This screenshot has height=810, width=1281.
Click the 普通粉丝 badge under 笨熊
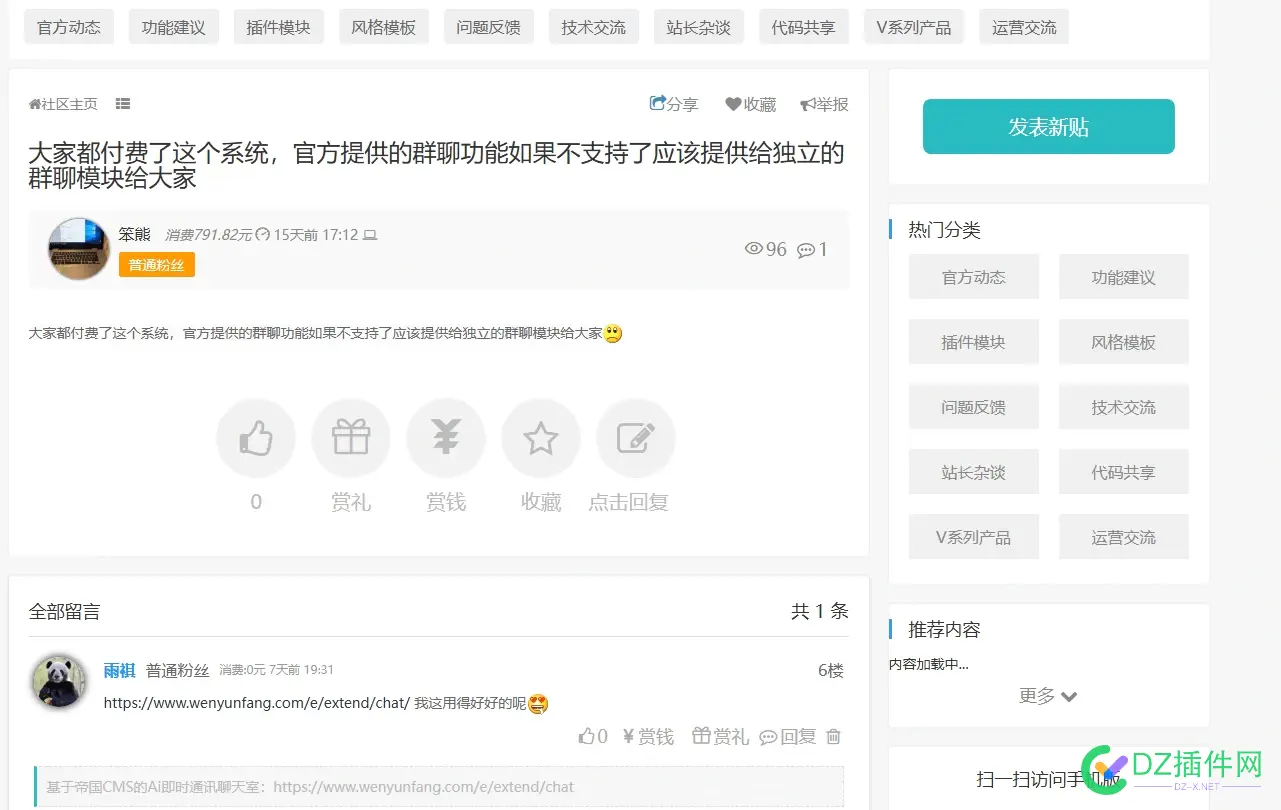point(157,265)
